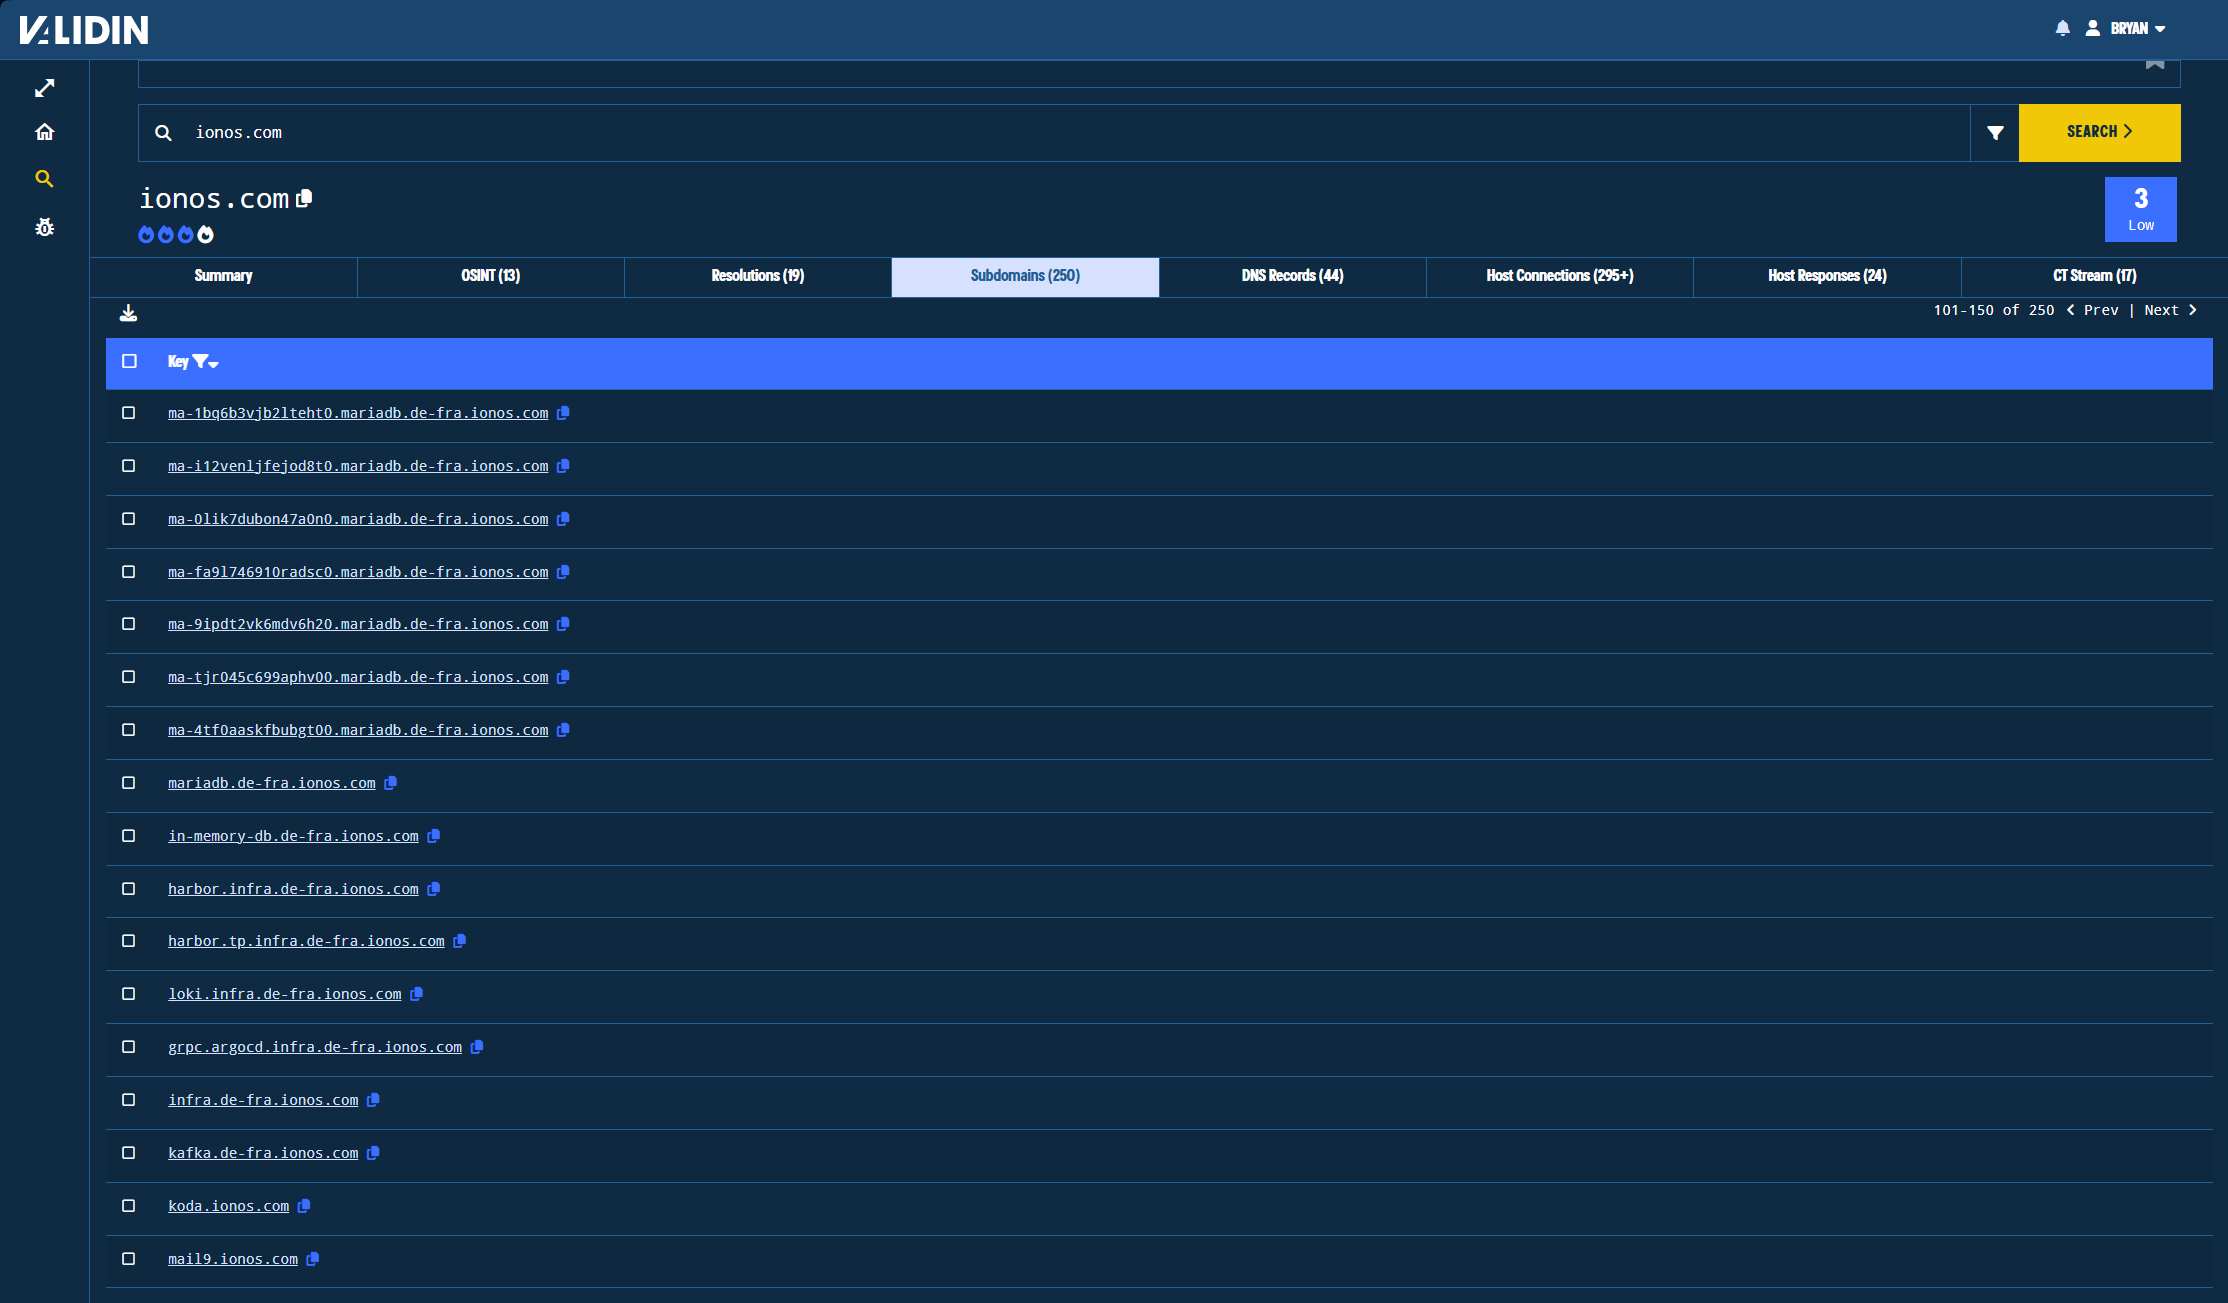Check the infra.de-fra.ionos.com row box
Viewport: 2228px width, 1303px height.
click(x=128, y=1100)
